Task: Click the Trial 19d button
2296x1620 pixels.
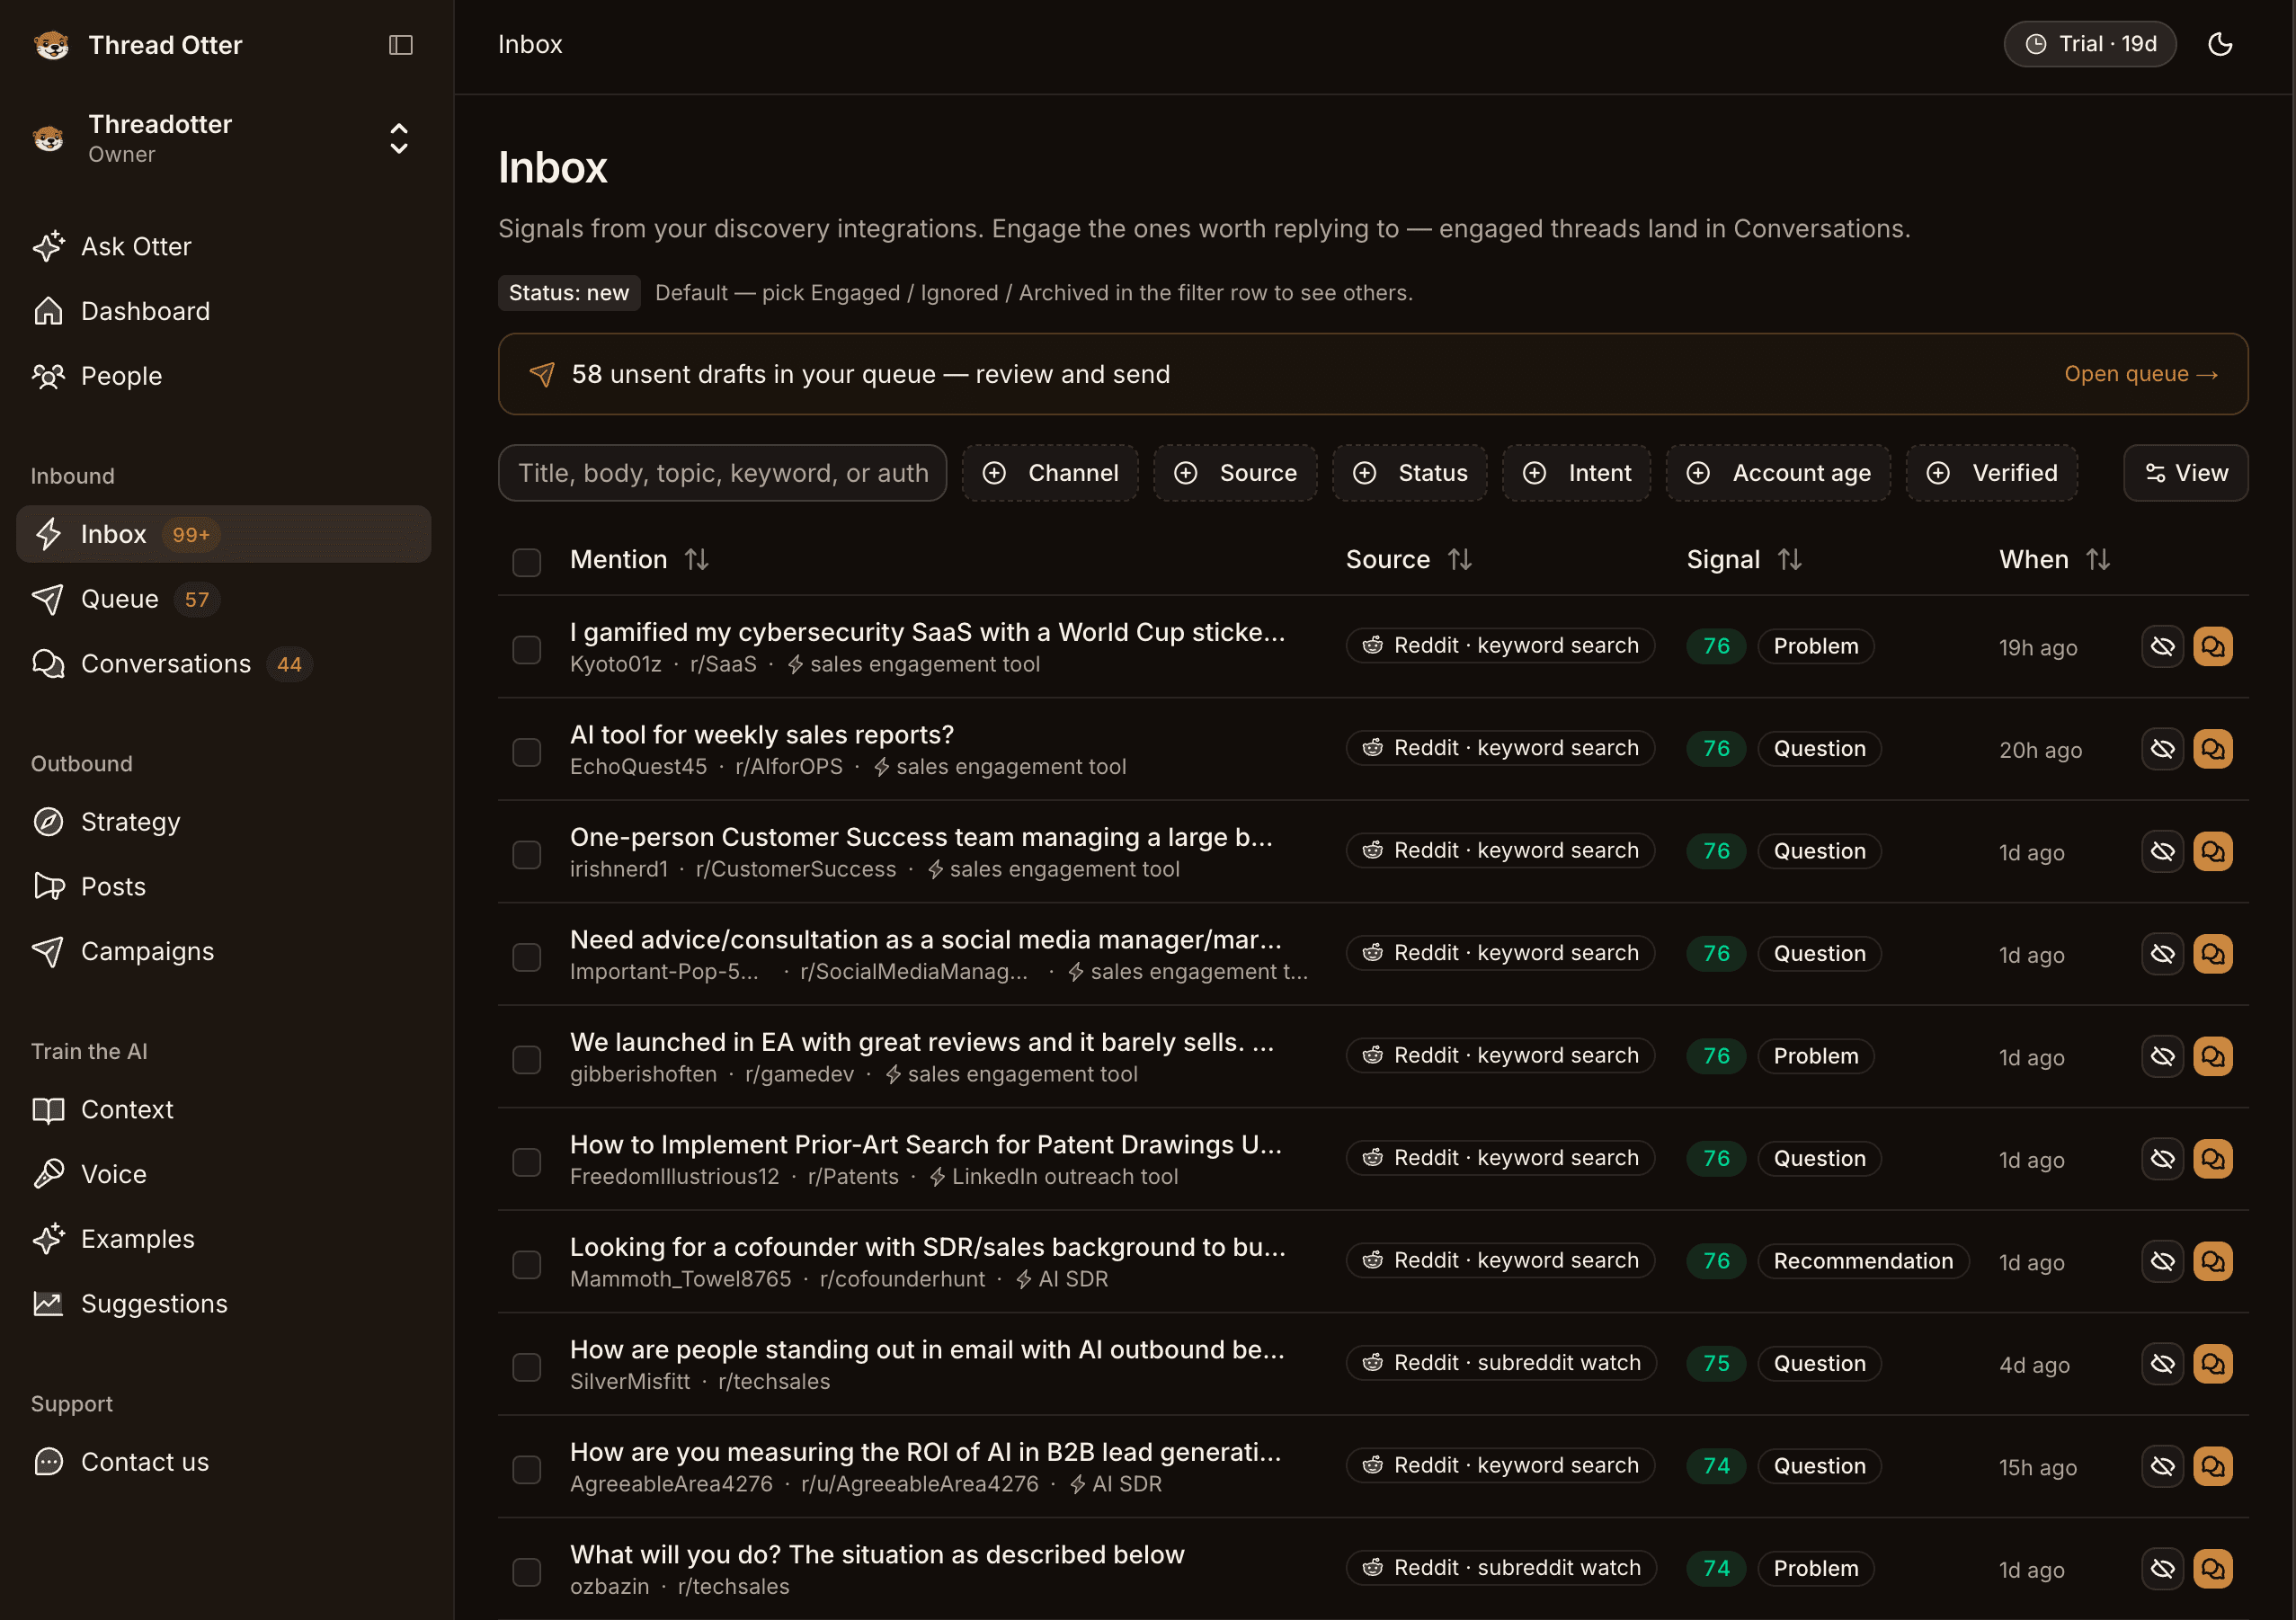Action: pos(2090,44)
